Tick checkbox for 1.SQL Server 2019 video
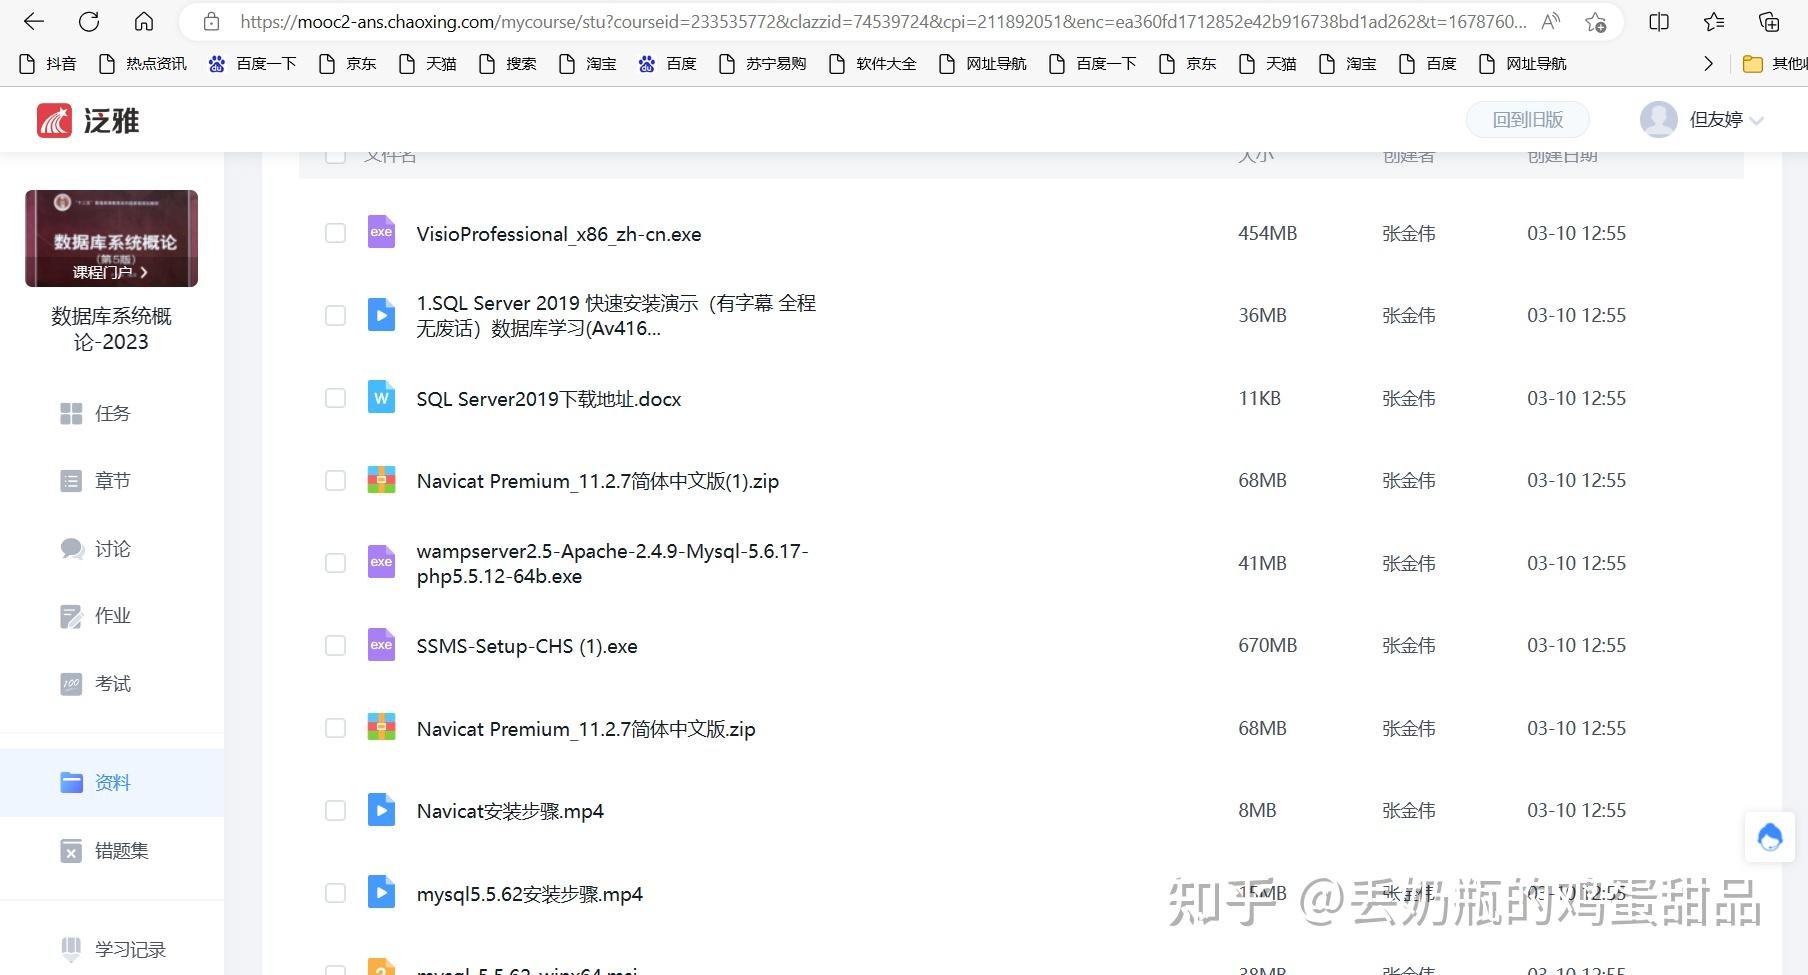The image size is (1808, 975). (335, 315)
